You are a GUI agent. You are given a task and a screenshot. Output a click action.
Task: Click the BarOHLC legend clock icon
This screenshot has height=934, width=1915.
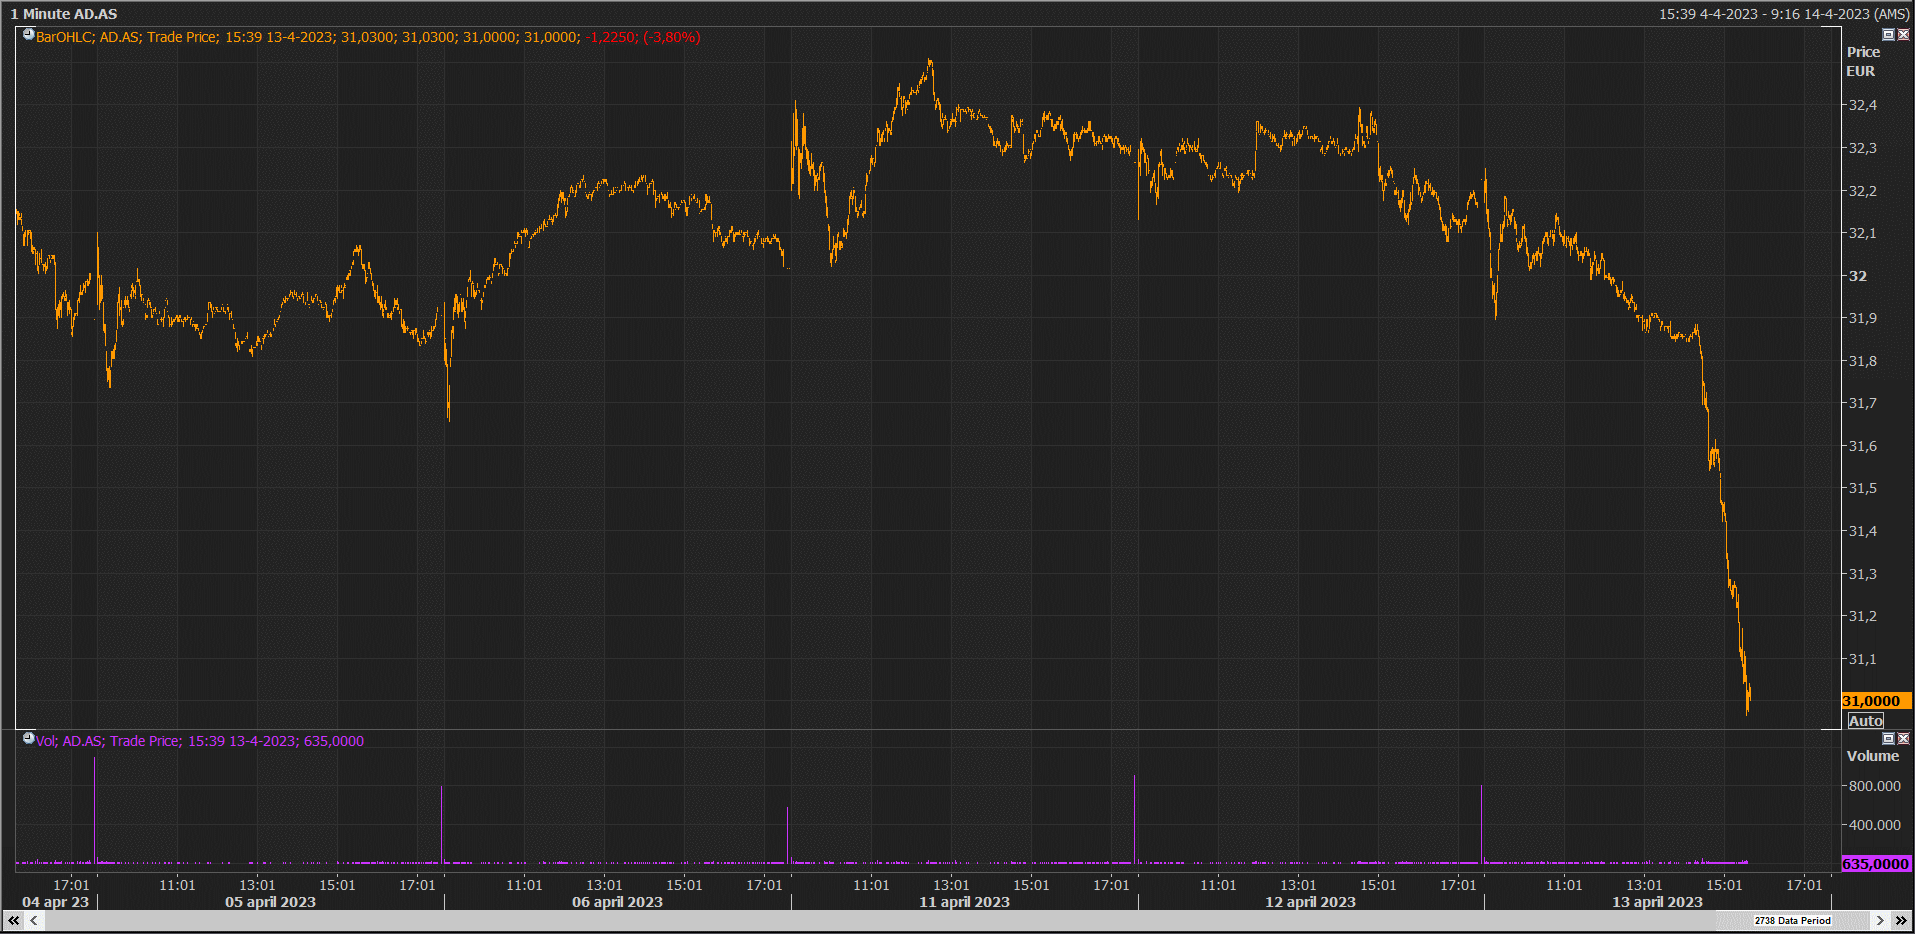click(x=29, y=35)
